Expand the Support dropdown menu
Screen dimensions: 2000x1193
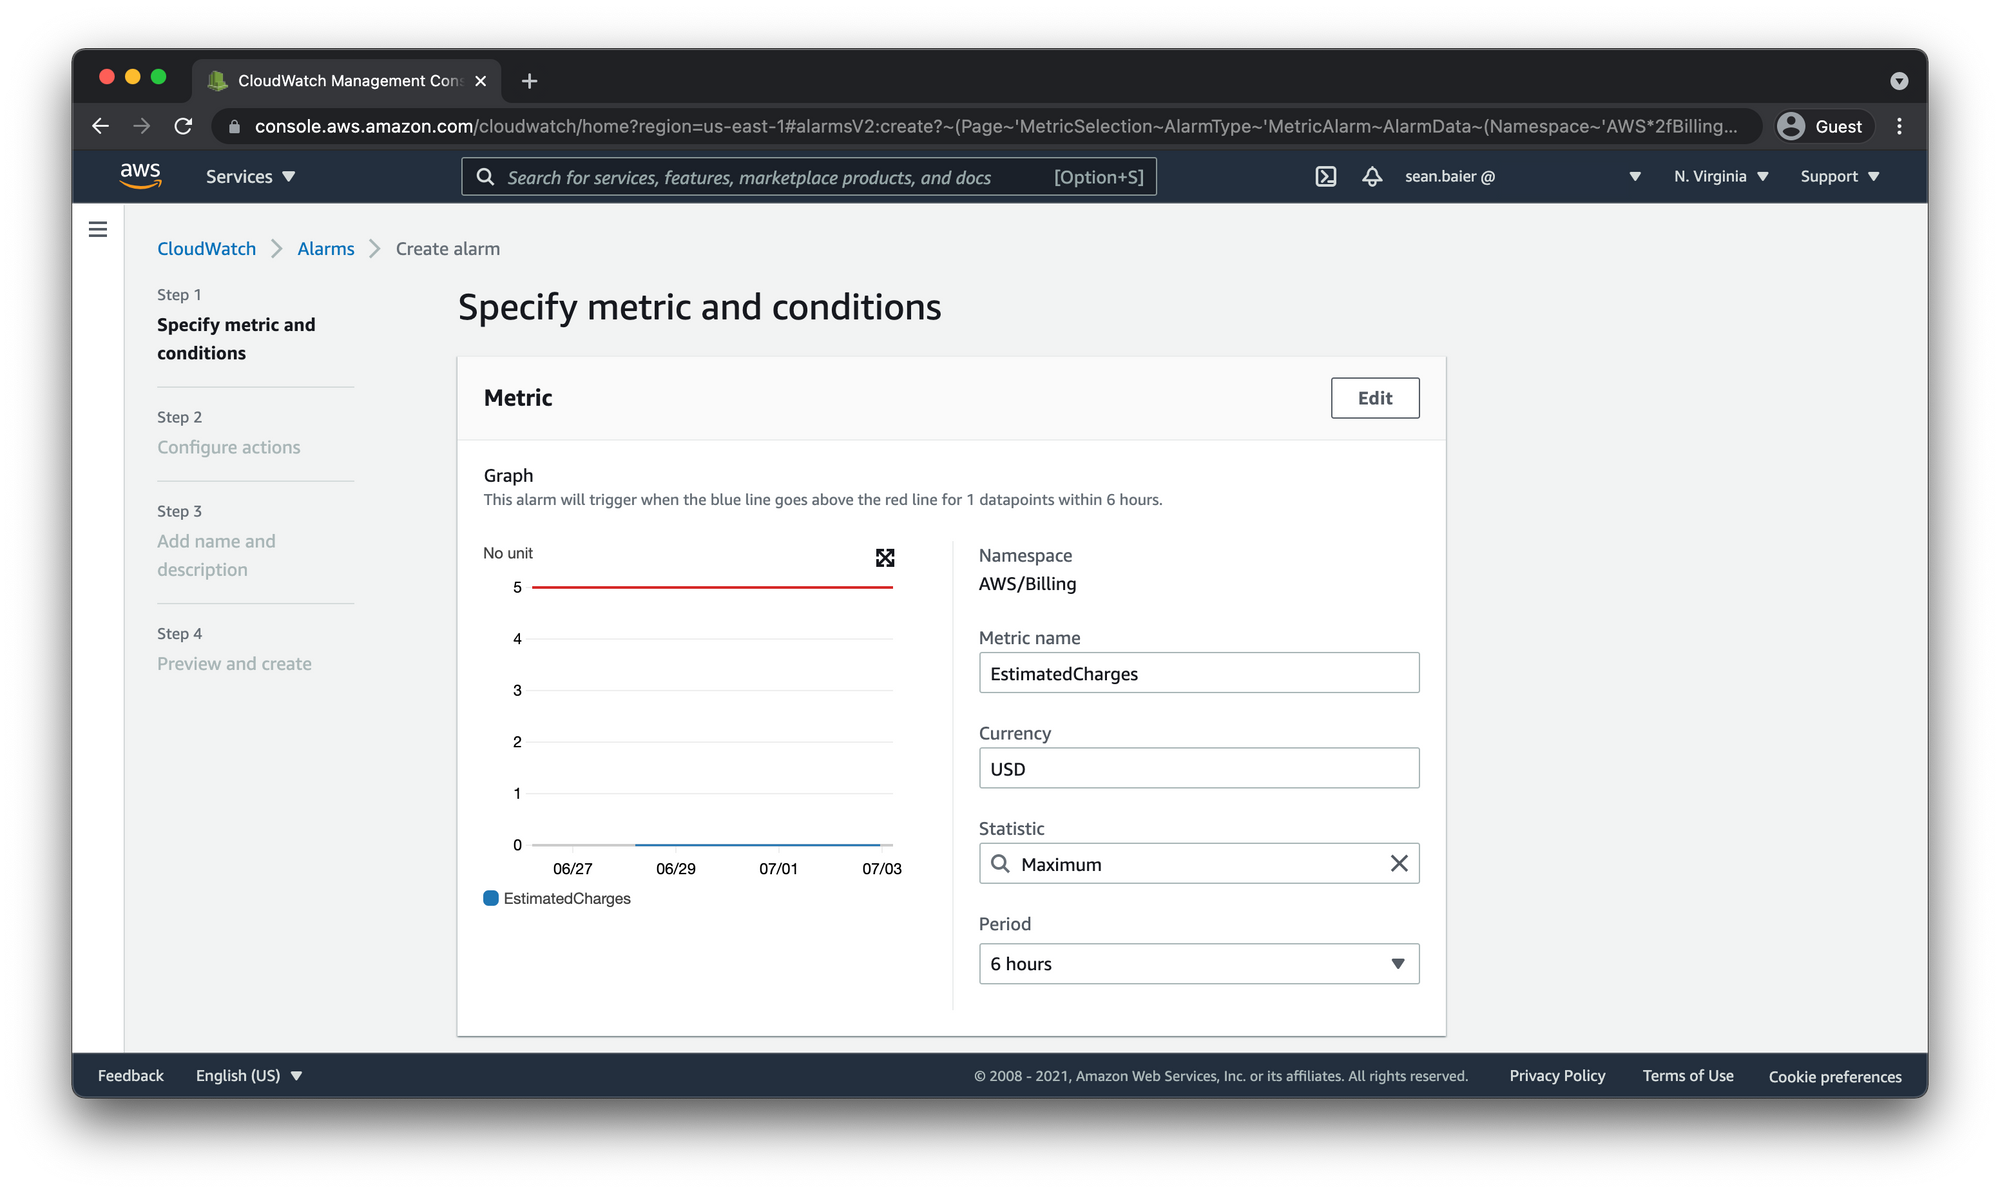tap(1842, 176)
